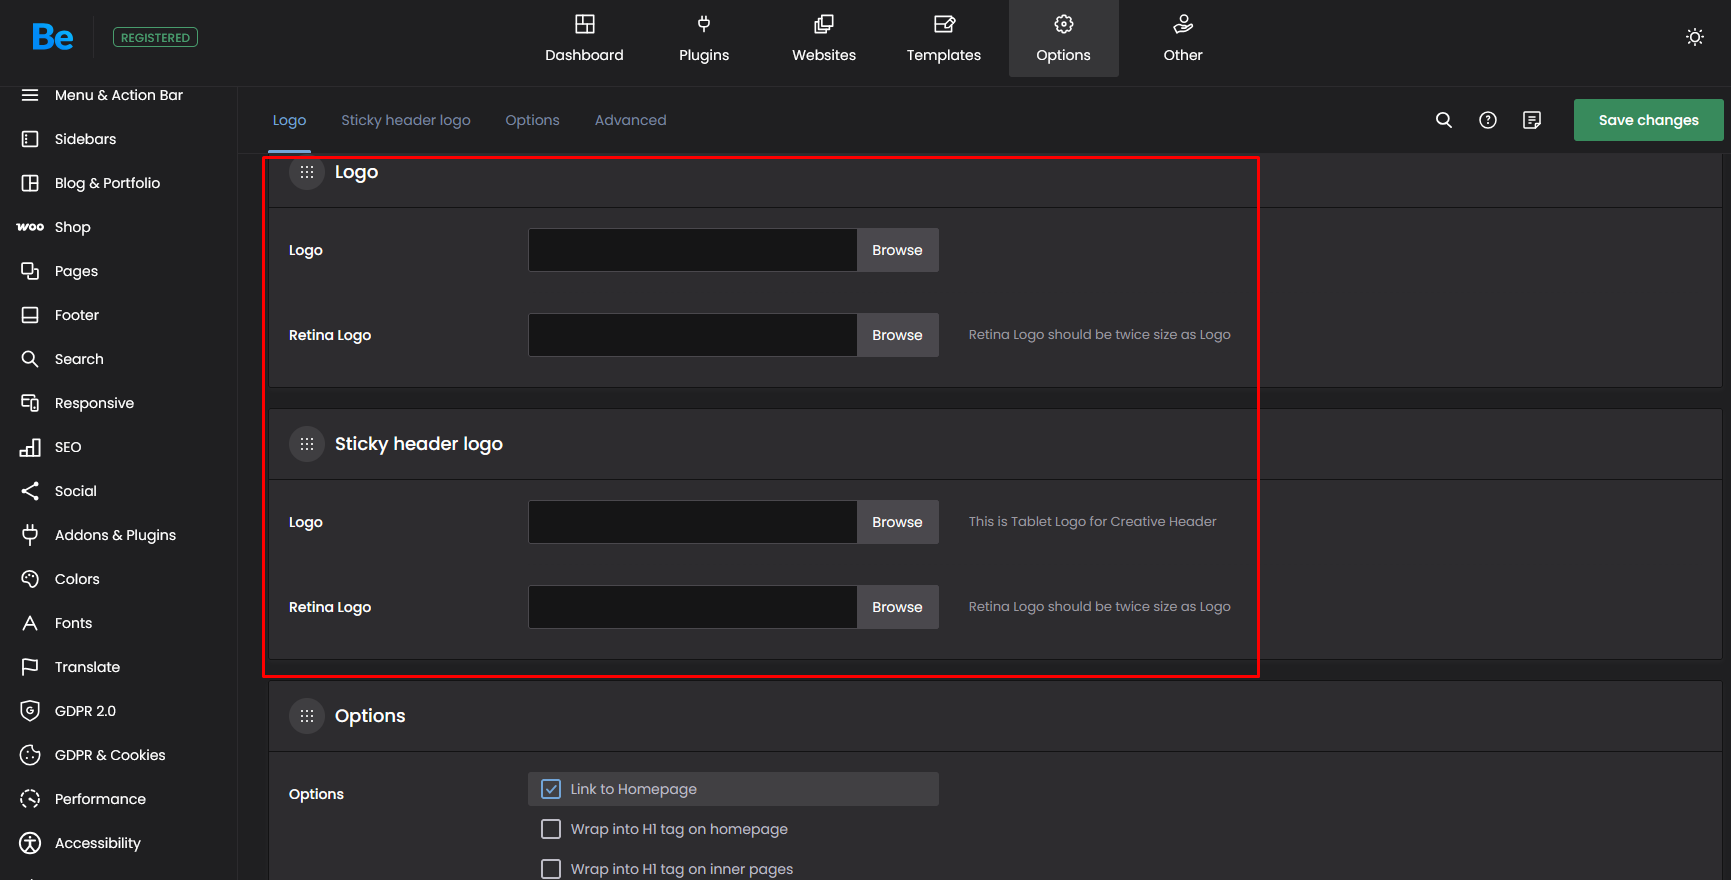Toggle the Options section handle icon
Viewport: 1731px width, 880px height.
pyautogui.click(x=307, y=716)
